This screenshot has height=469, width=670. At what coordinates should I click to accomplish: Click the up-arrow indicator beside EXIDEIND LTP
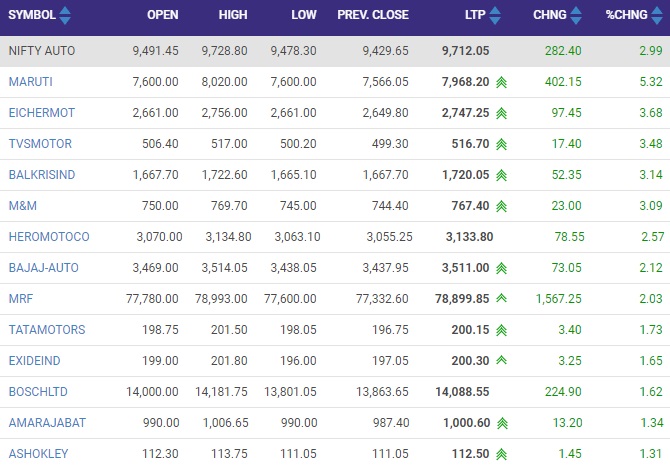502,360
